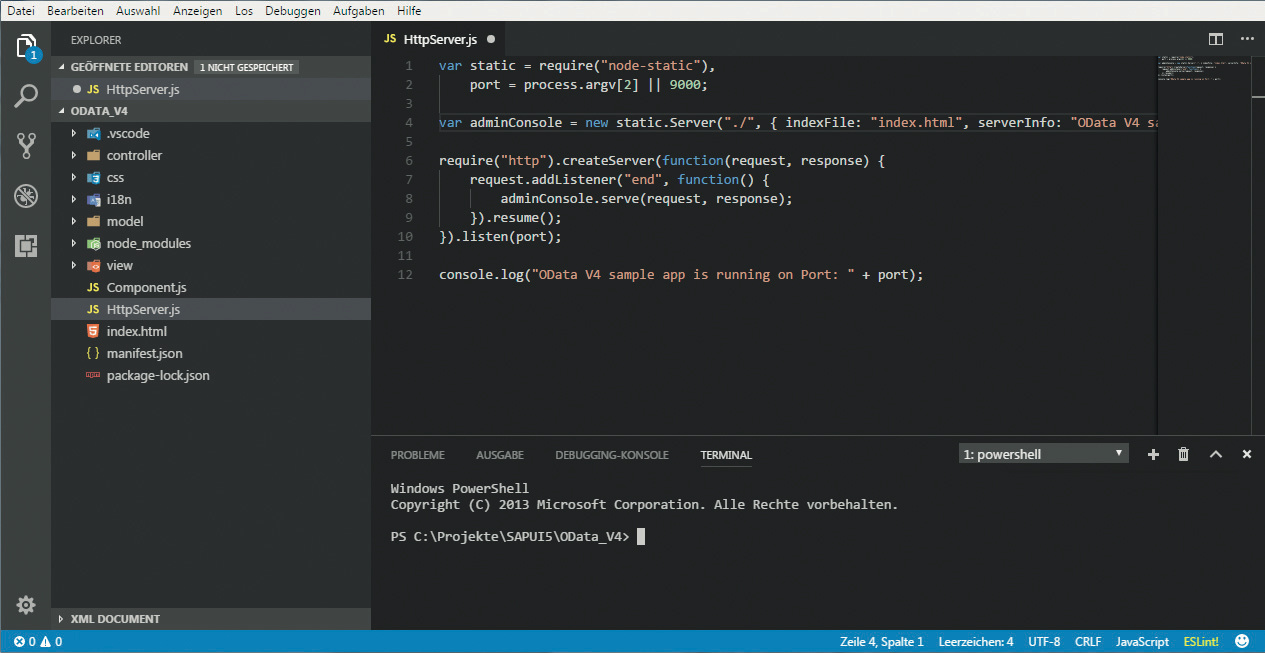The image size is (1265, 653).
Task: Expand the controller folder
Action: pos(134,155)
